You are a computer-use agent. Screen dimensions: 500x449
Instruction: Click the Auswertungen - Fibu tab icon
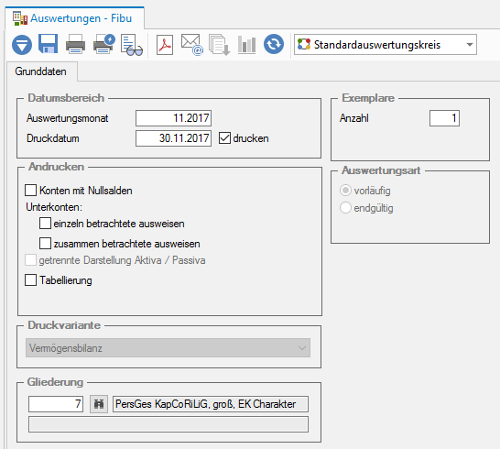pos(20,18)
